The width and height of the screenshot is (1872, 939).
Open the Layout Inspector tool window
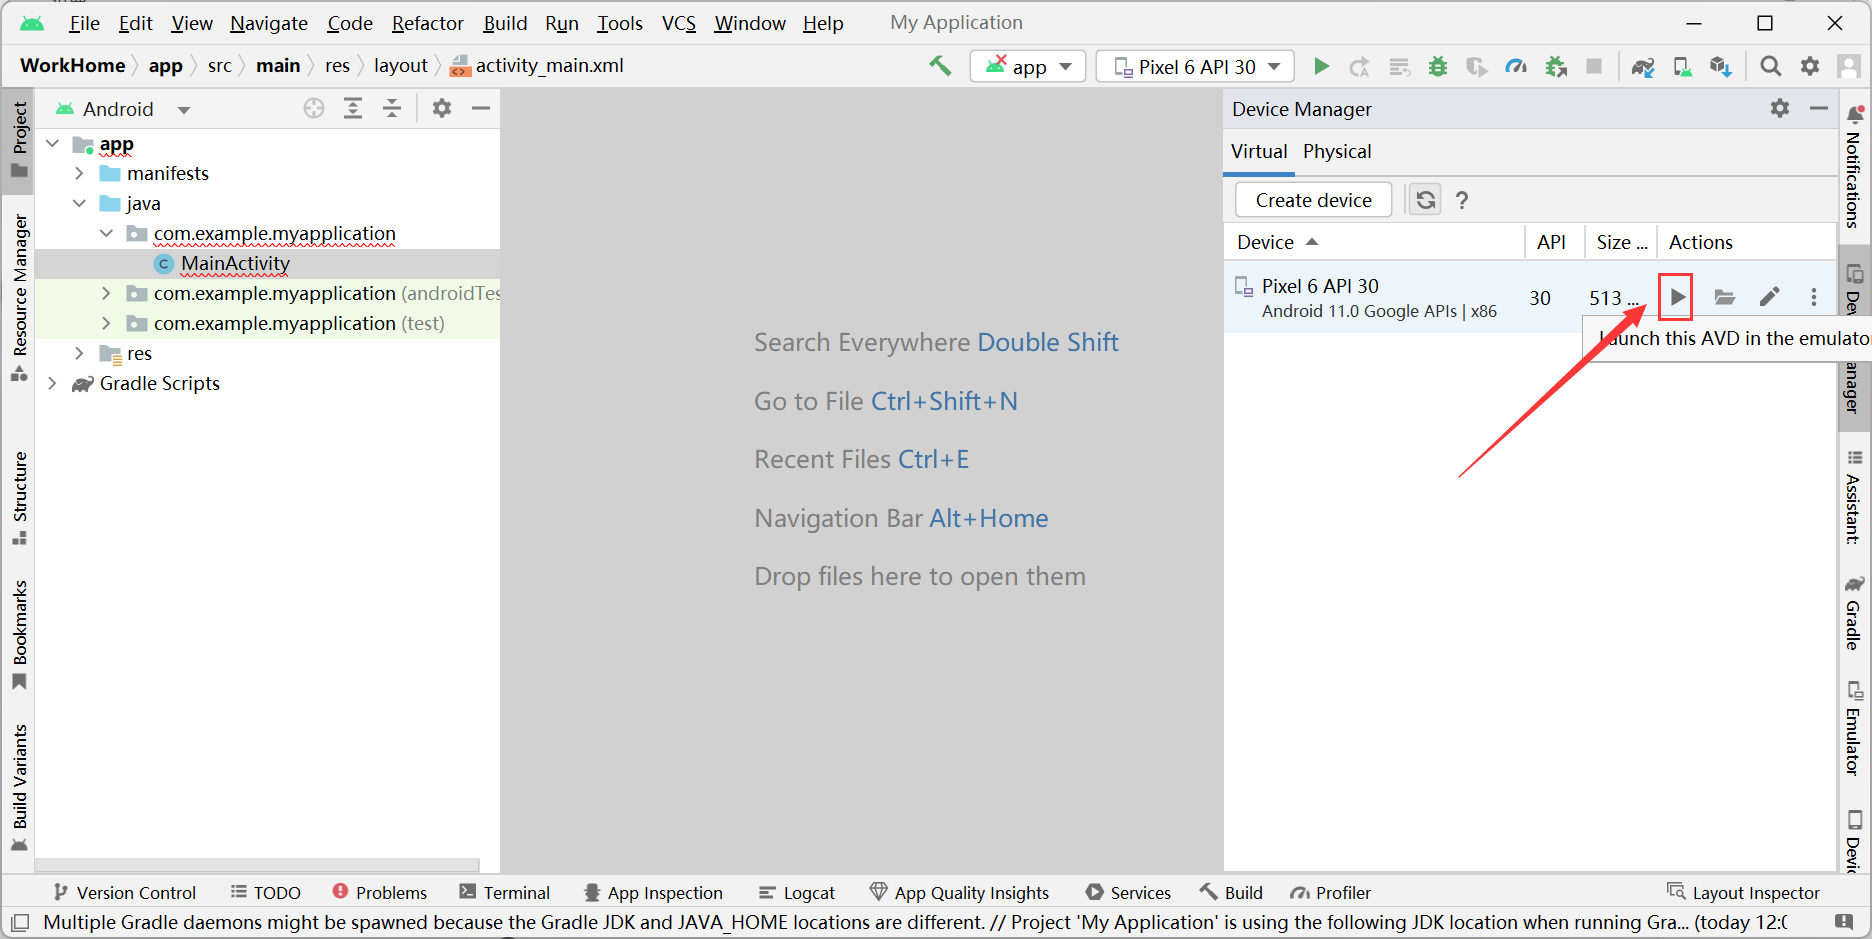pyautogui.click(x=1743, y=892)
